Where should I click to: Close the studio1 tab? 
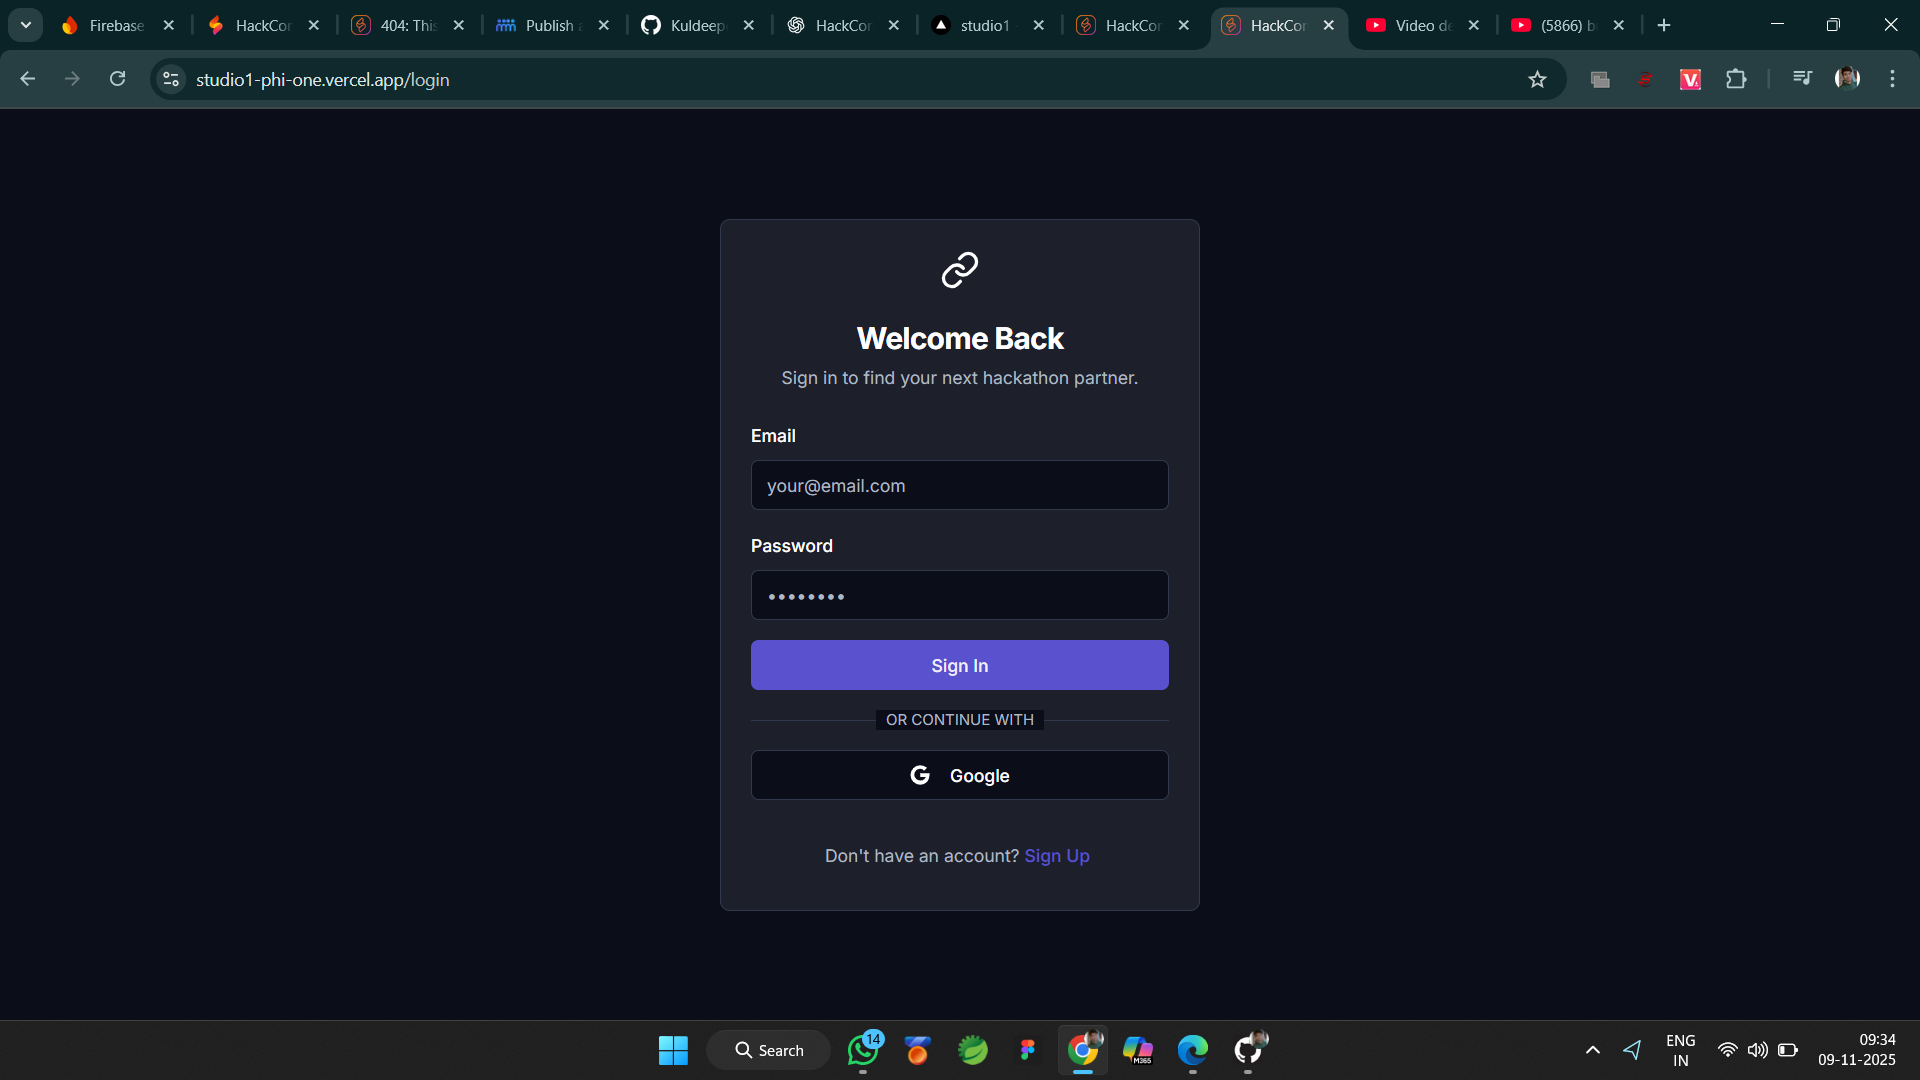(x=1038, y=25)
